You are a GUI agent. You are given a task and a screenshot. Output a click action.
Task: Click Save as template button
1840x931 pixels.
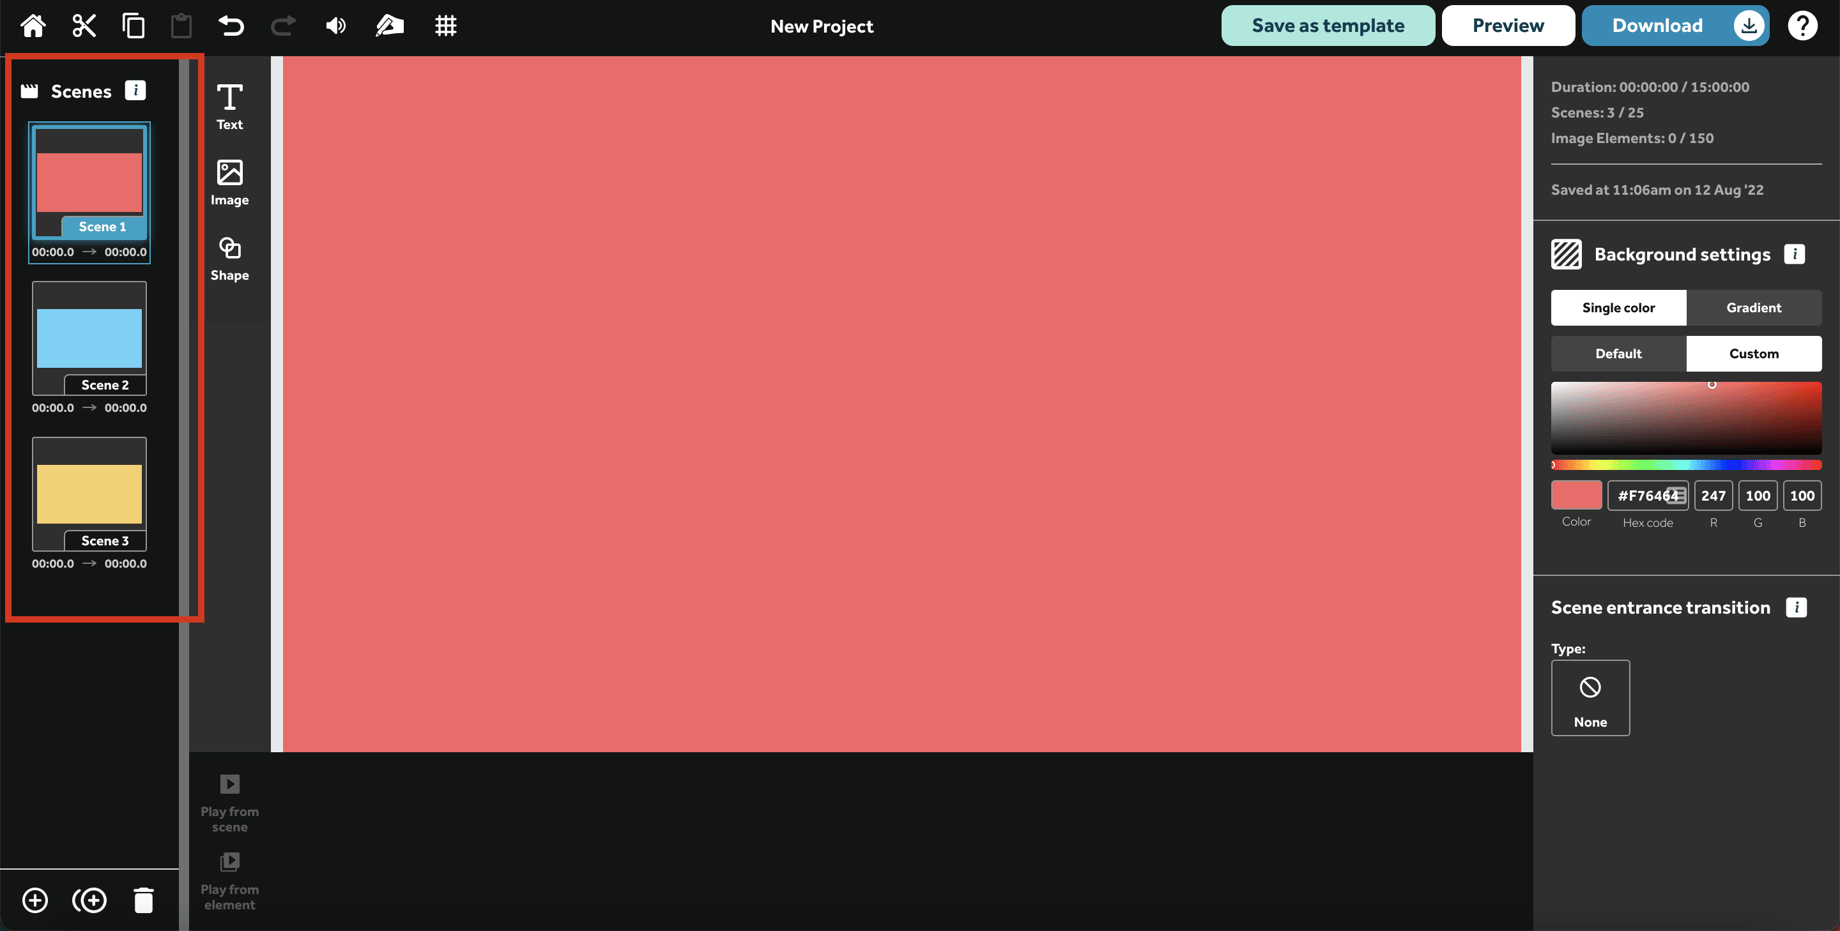click(x=1327, y=26)
